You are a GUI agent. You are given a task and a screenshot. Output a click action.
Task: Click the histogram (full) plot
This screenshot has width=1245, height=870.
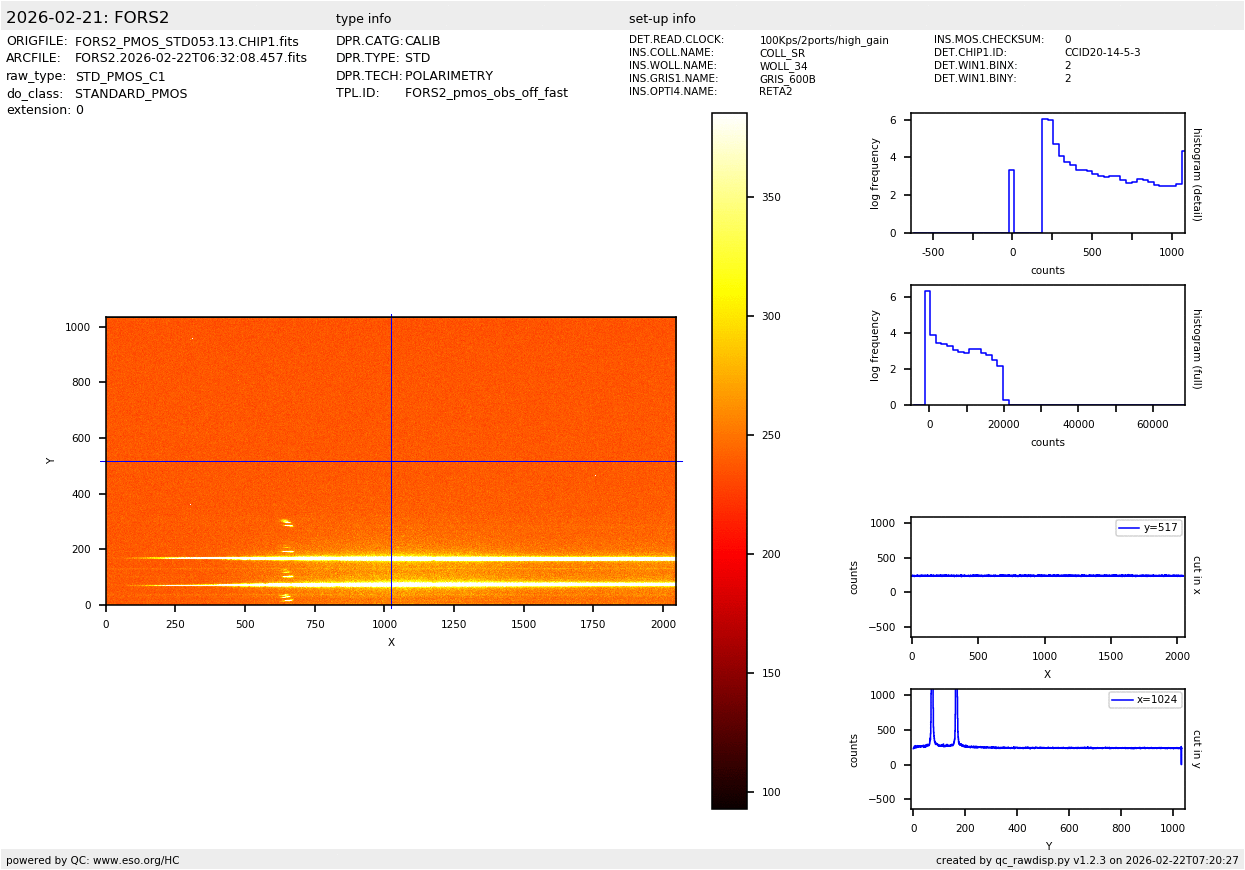[1047, 345]
